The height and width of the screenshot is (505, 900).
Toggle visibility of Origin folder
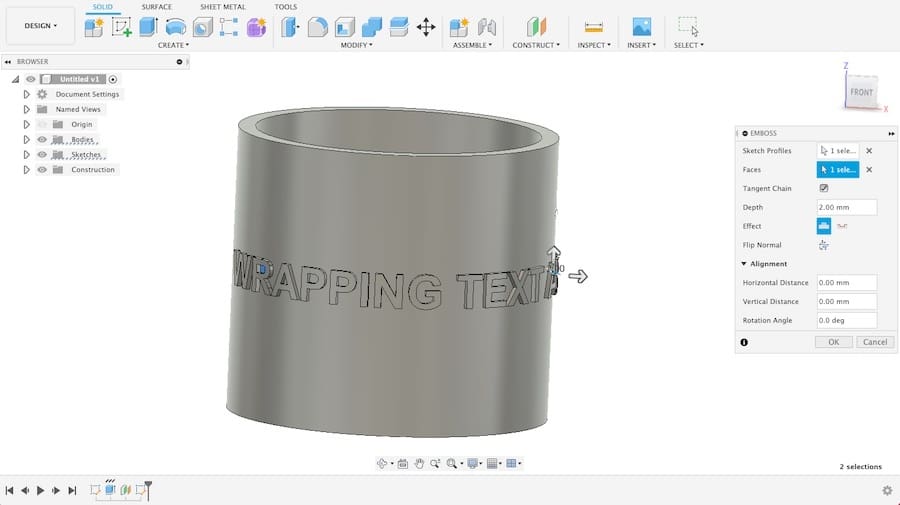point(42,125)
